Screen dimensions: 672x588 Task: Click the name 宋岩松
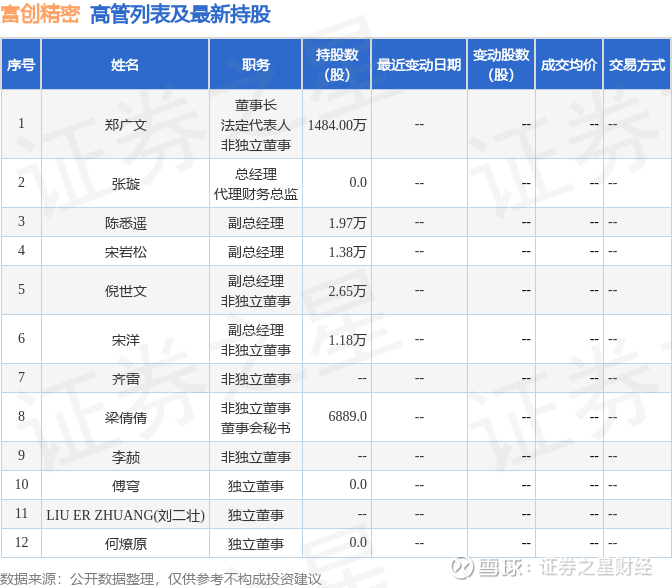126,252
